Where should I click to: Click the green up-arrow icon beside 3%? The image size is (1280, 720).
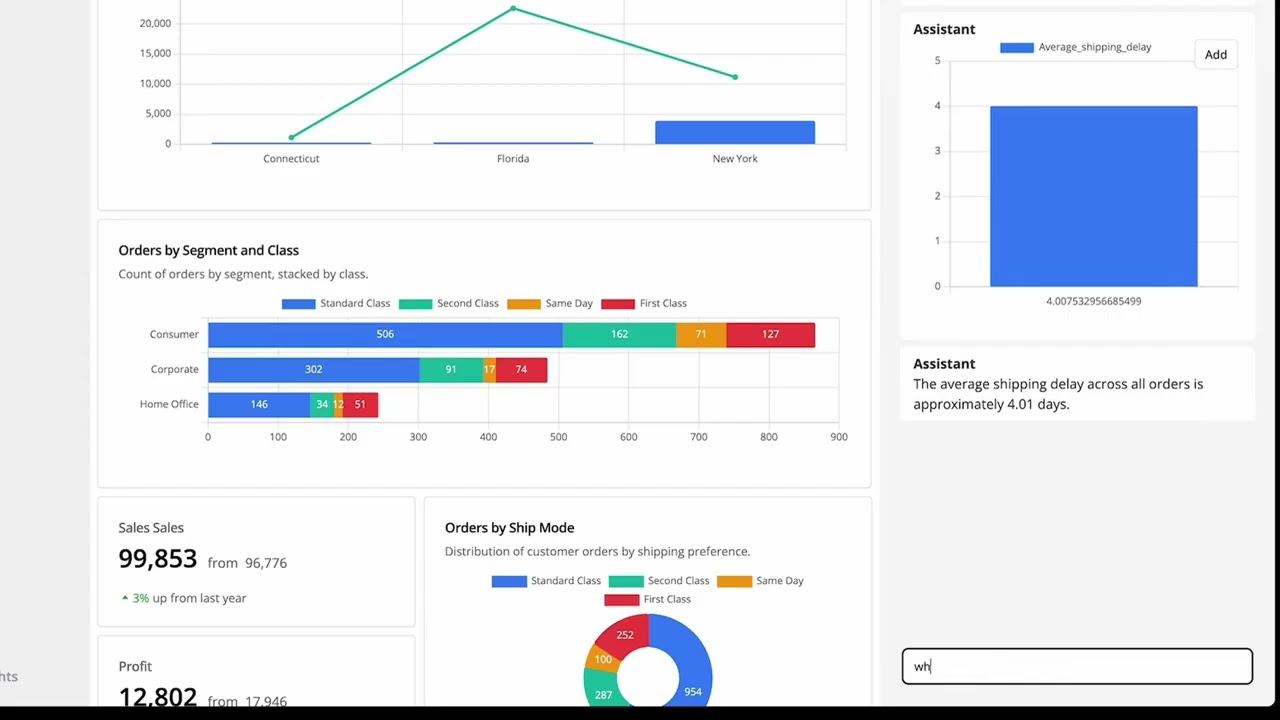(x=125, y=598)
